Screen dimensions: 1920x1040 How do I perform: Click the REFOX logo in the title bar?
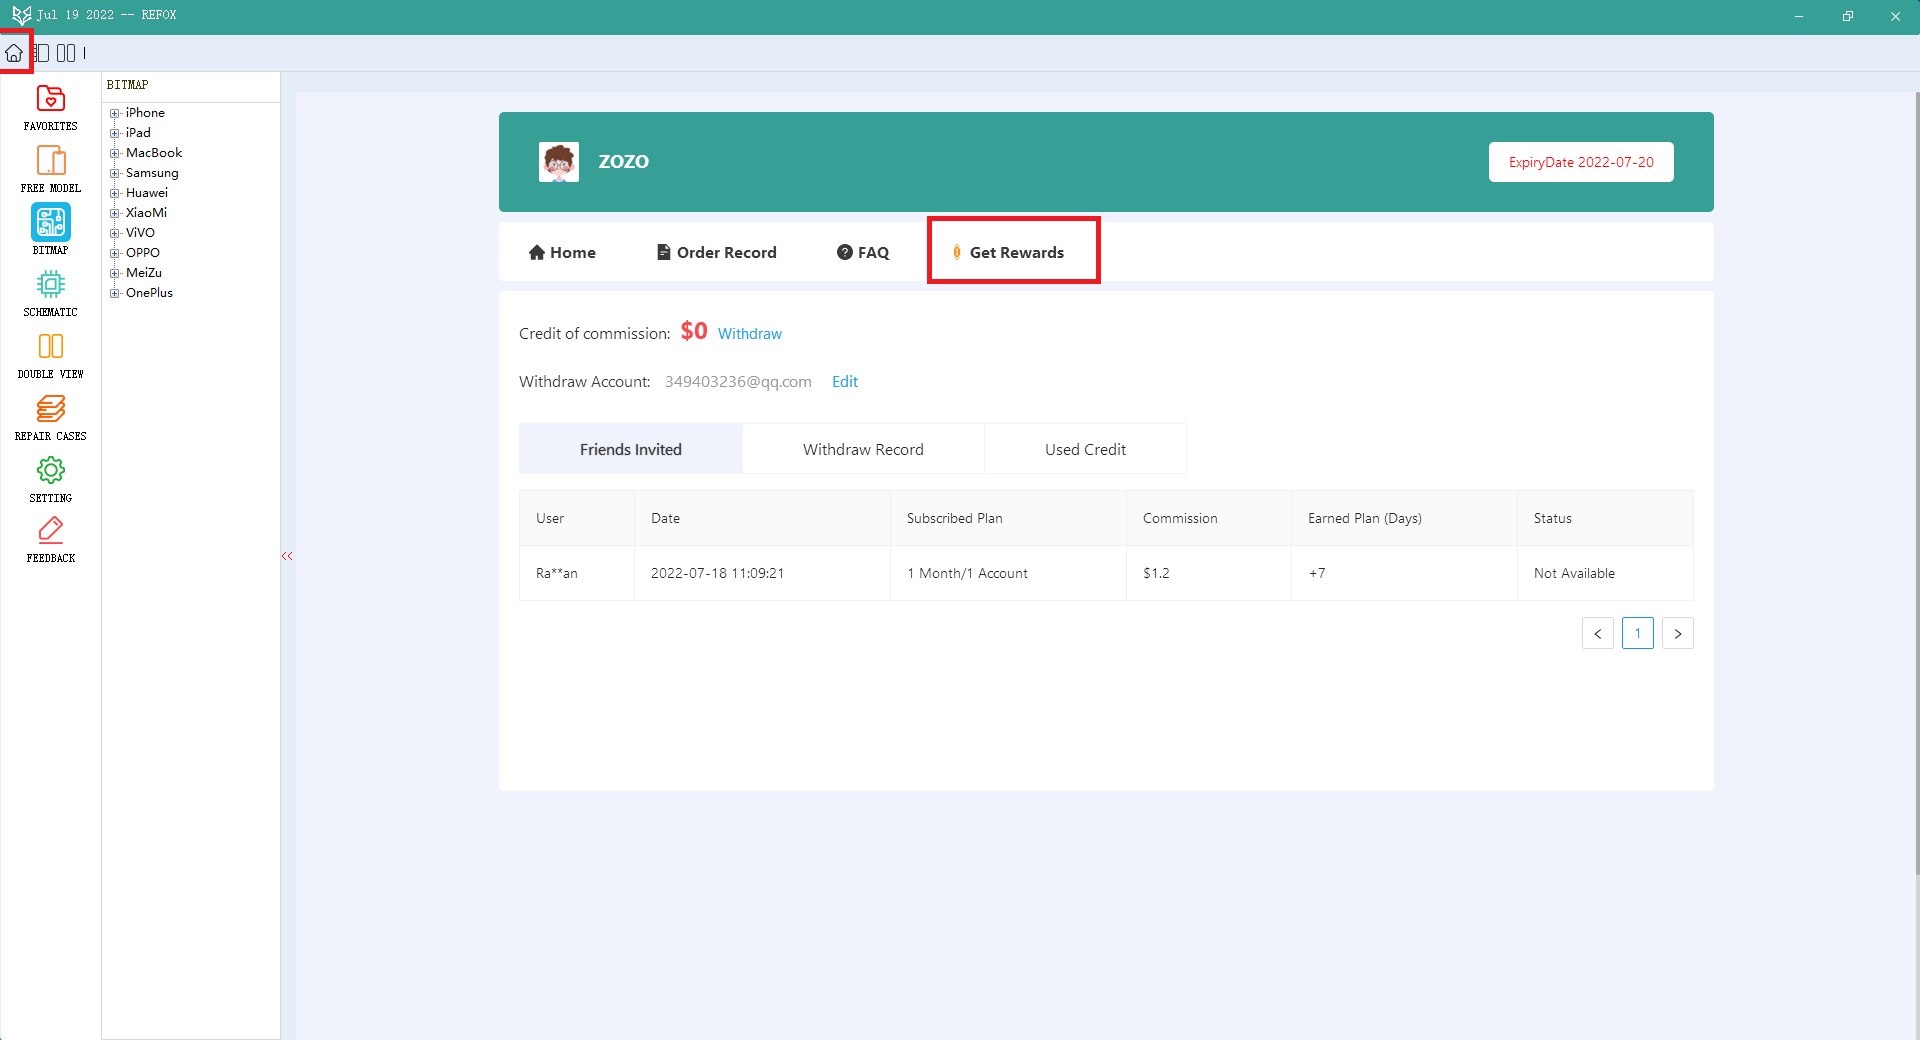(21, 15)
